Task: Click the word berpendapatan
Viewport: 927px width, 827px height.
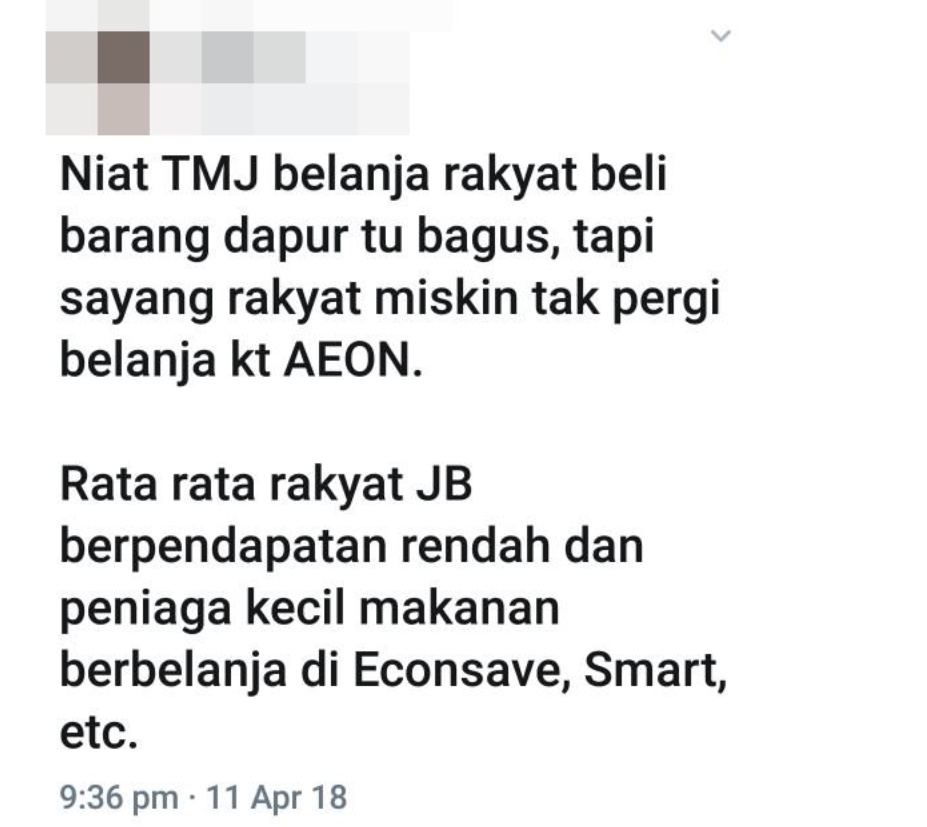Action: click(x=223, y=549)
